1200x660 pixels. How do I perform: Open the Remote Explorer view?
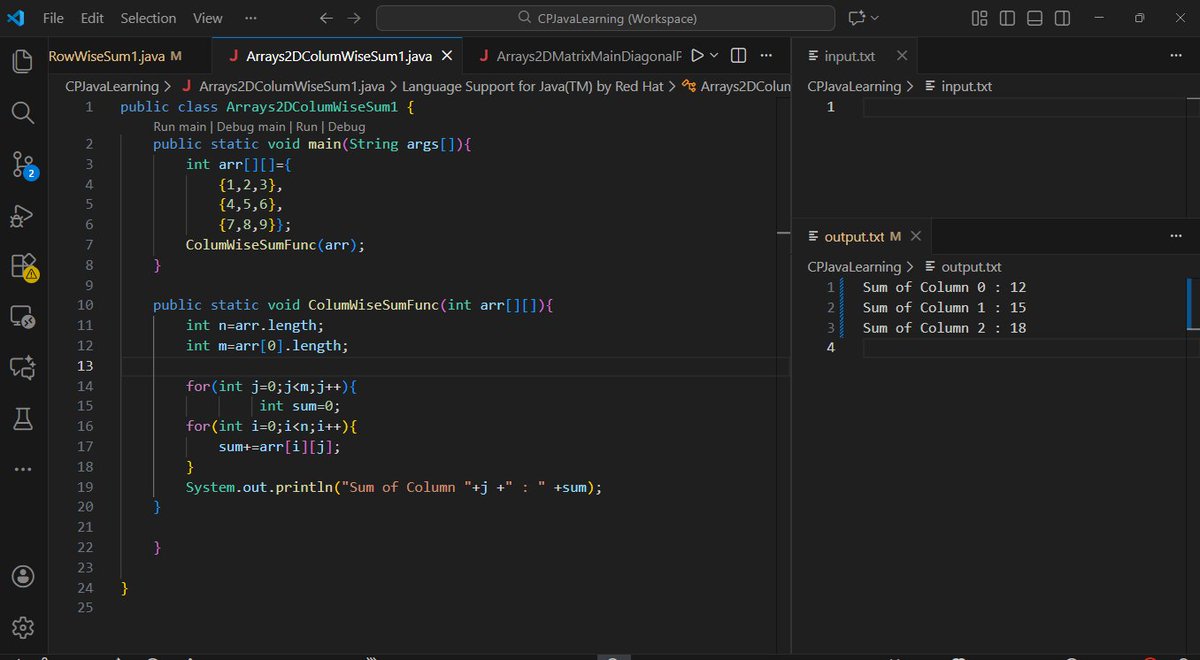coord(22,318)
